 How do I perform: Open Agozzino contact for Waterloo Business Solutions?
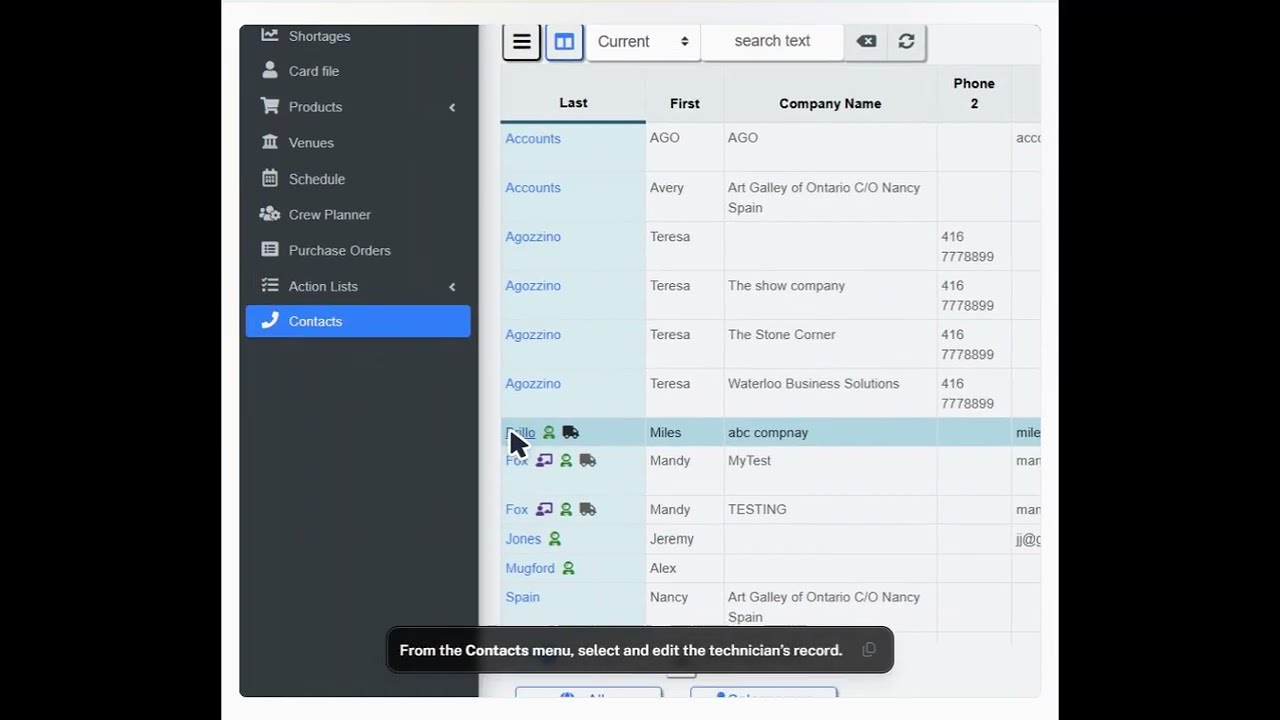click(533, 384)
